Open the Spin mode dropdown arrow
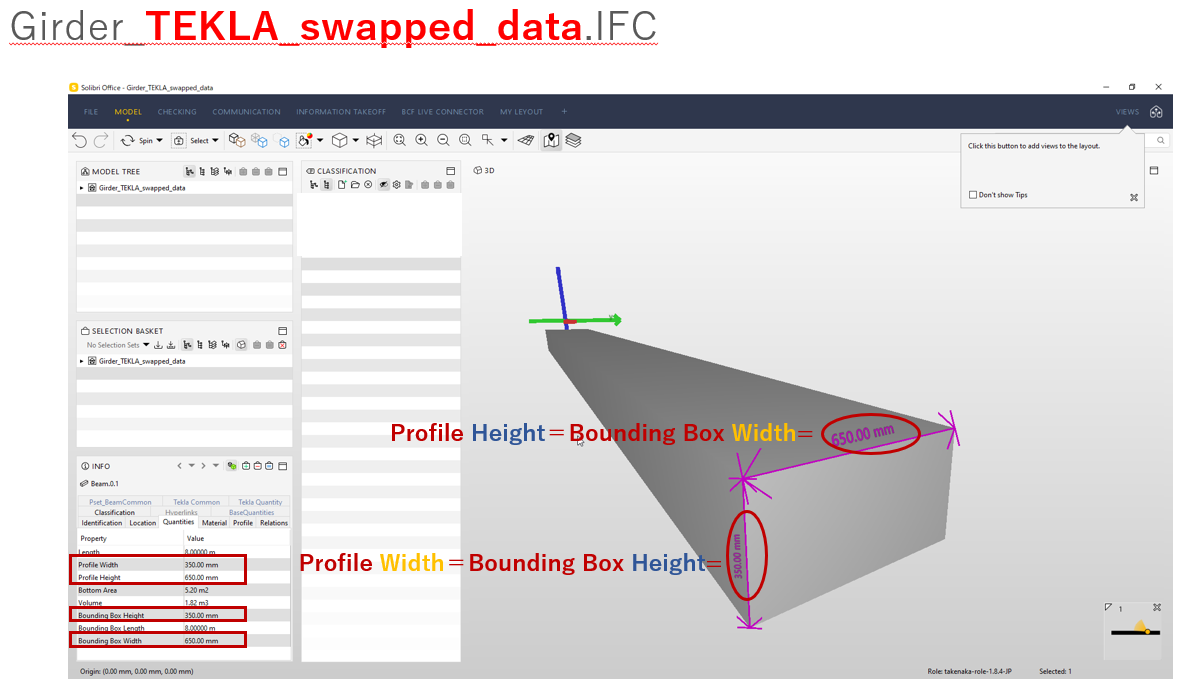The height and width of the screenshot is (690, 1200). pos(160,141)
